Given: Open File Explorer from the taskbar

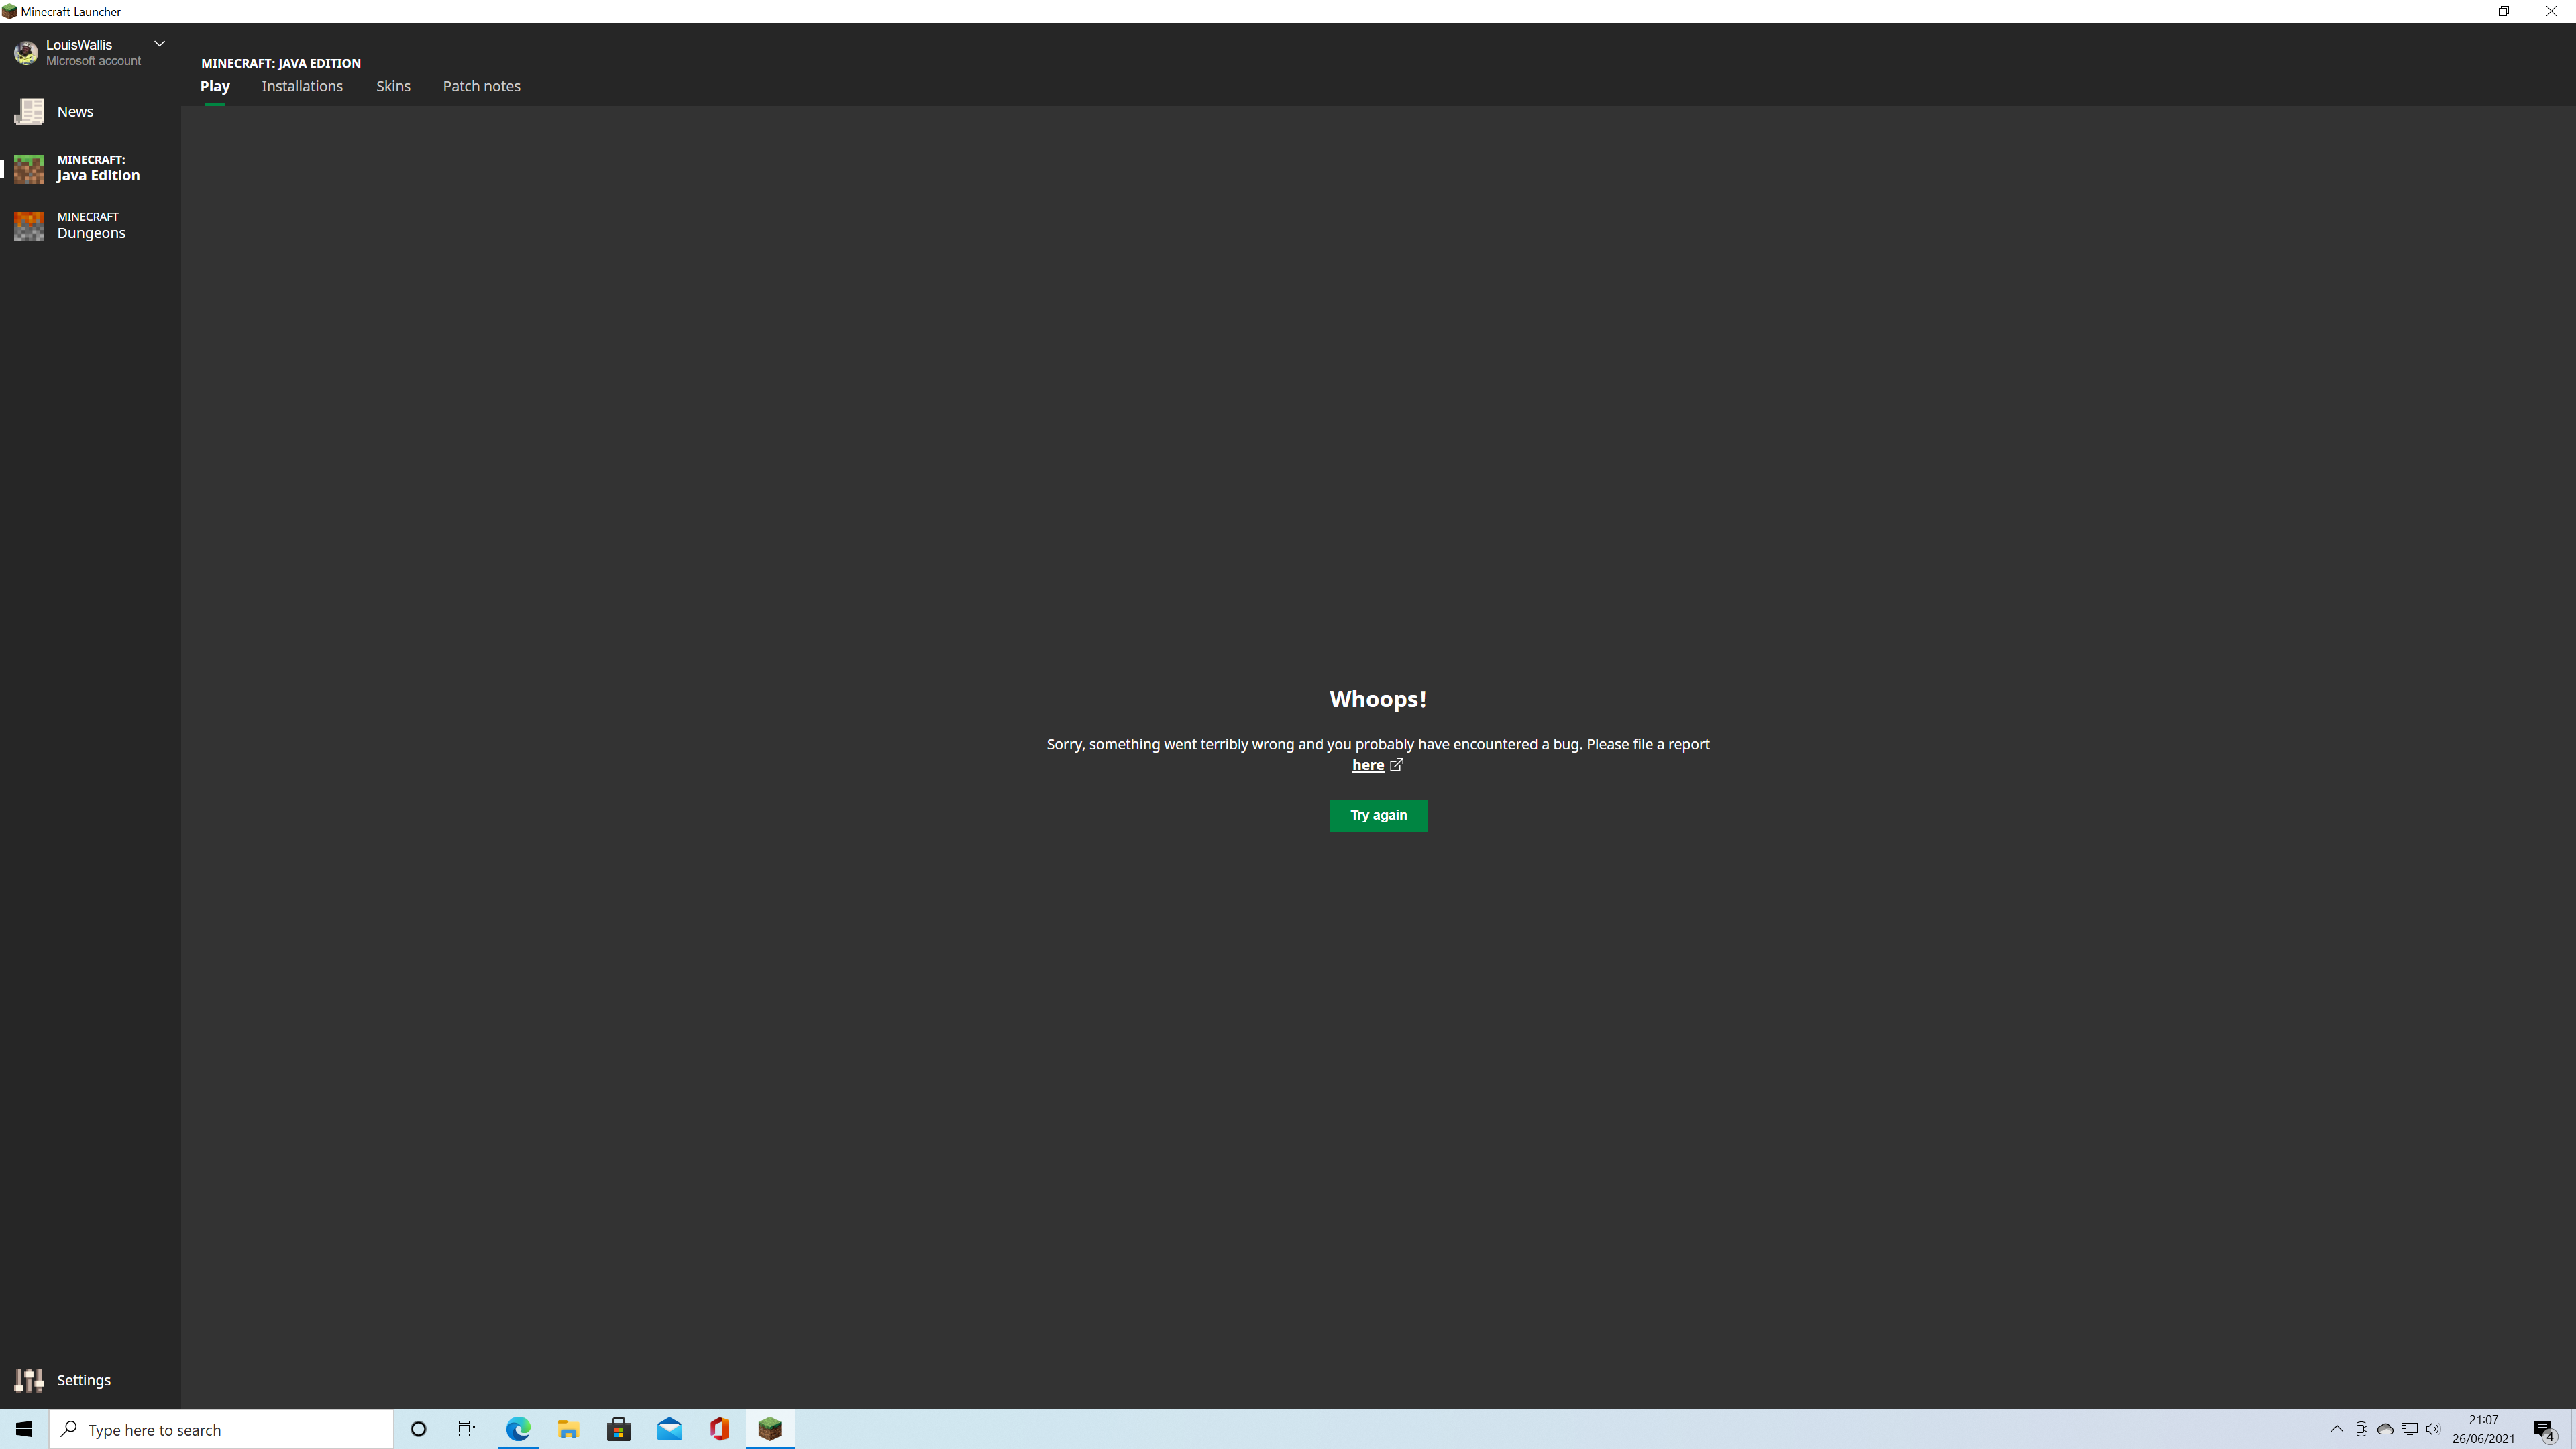Looking at the screenshot, I should coord(568,1429).
